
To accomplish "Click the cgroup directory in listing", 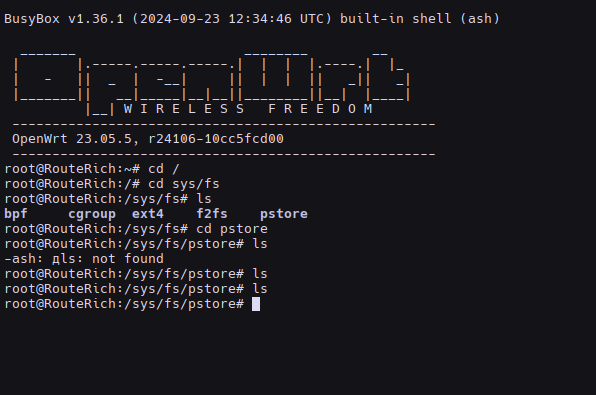I will 92,214.
